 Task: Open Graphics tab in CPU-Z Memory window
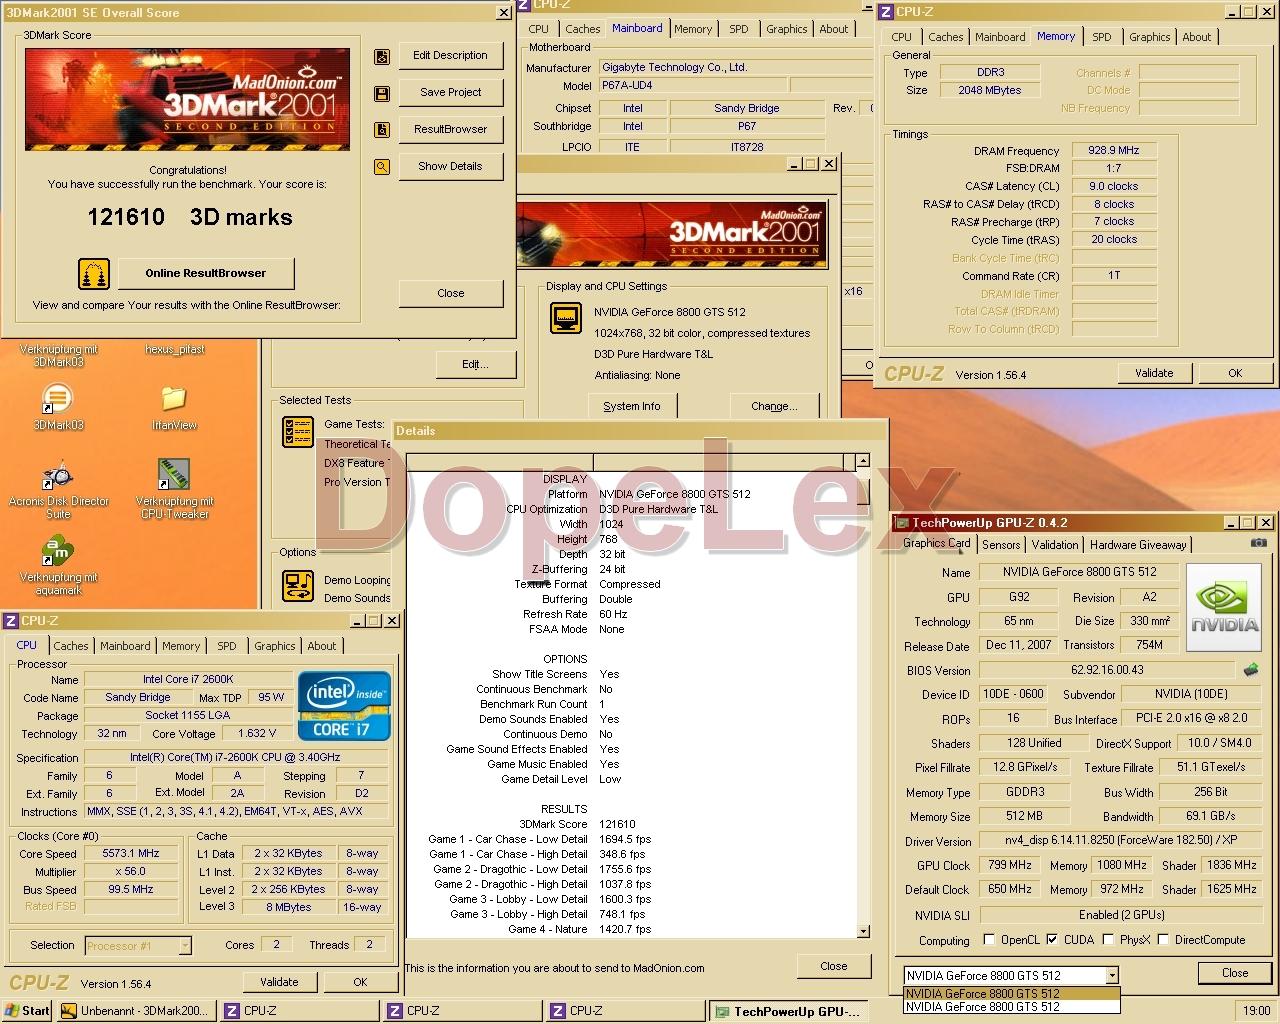coord(1149,37)
